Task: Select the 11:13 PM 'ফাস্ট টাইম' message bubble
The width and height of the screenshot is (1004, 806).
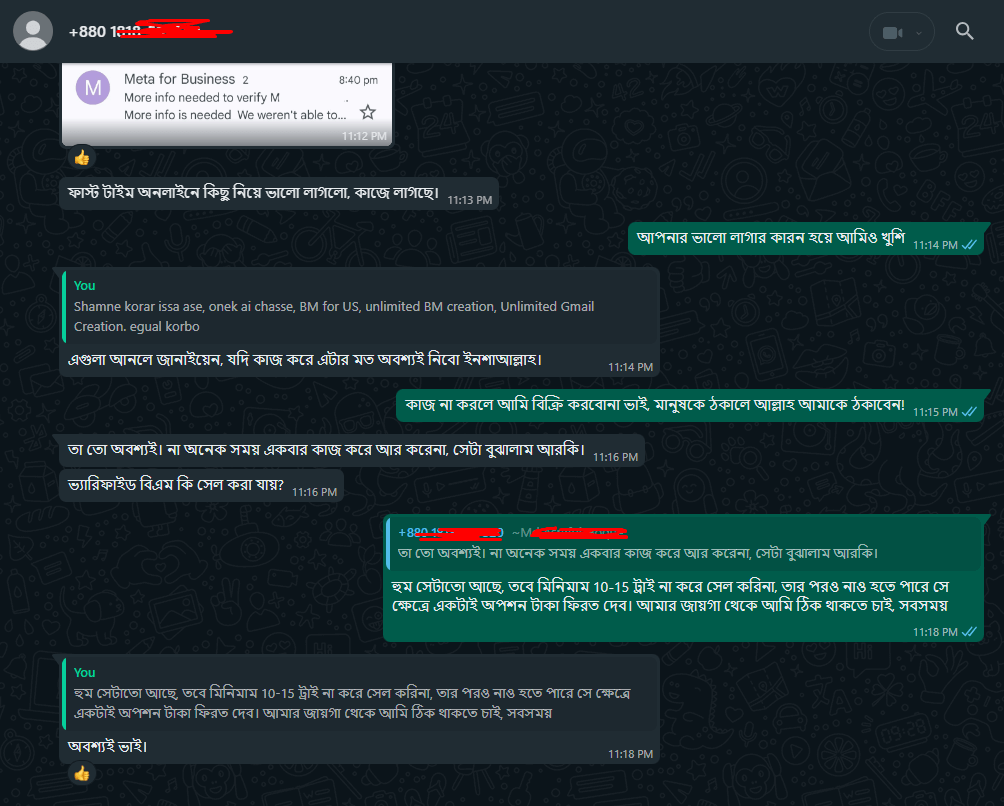Action: 279,193
